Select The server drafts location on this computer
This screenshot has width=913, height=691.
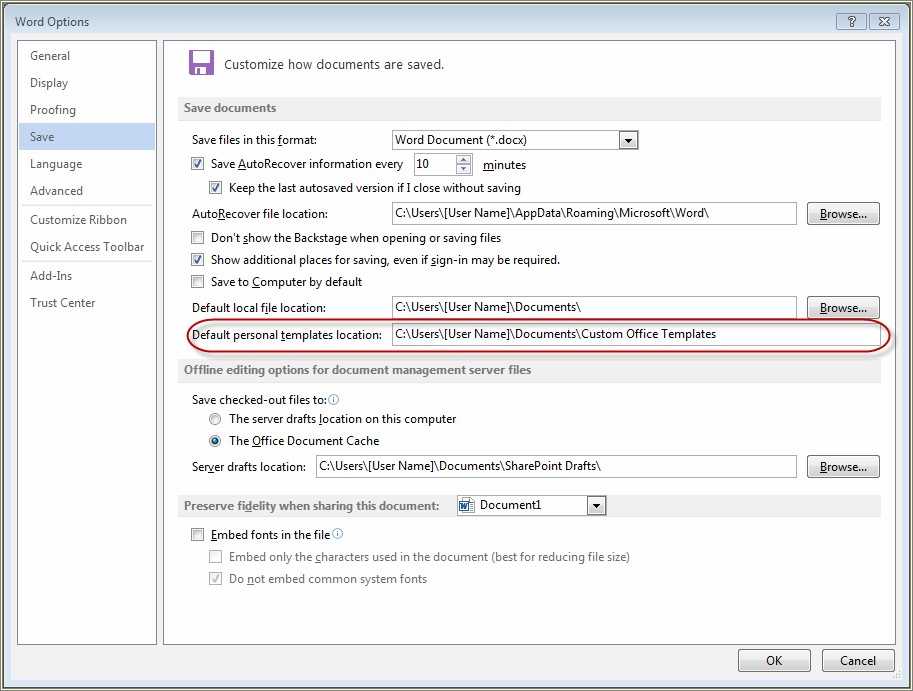(215, 419)
